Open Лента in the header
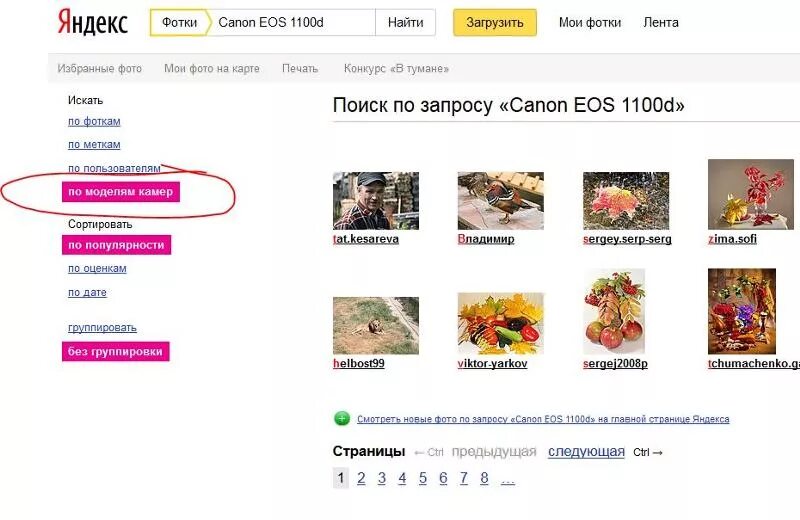Image resolution: width=800 pixels, height=520 pixels. pyautogui.click(x=661, y=22)
